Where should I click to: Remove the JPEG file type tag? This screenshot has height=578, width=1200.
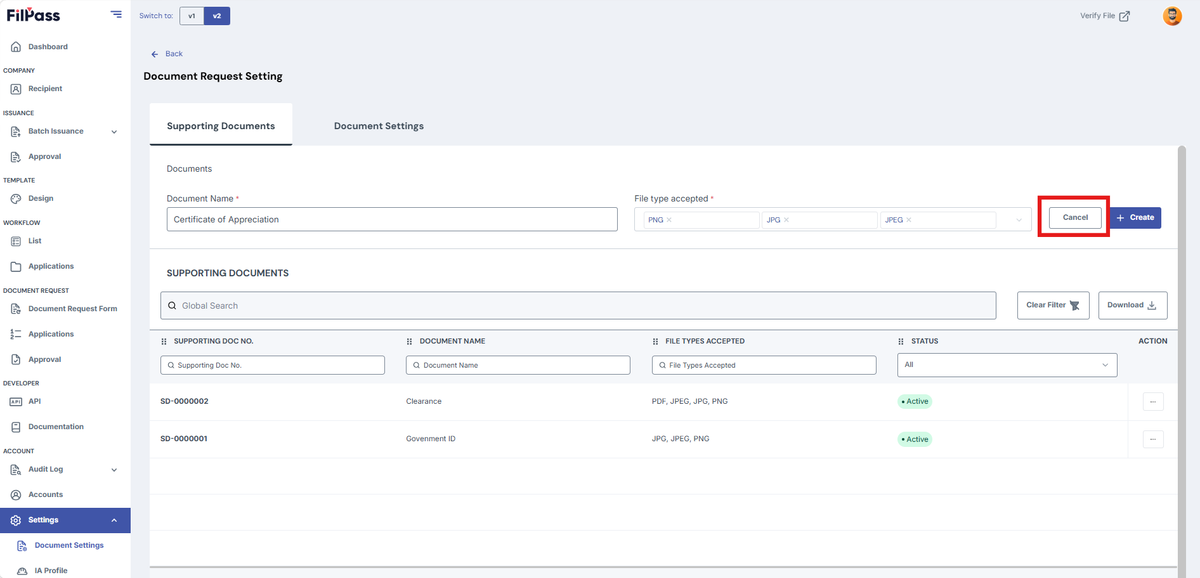(x=909, y=220)
